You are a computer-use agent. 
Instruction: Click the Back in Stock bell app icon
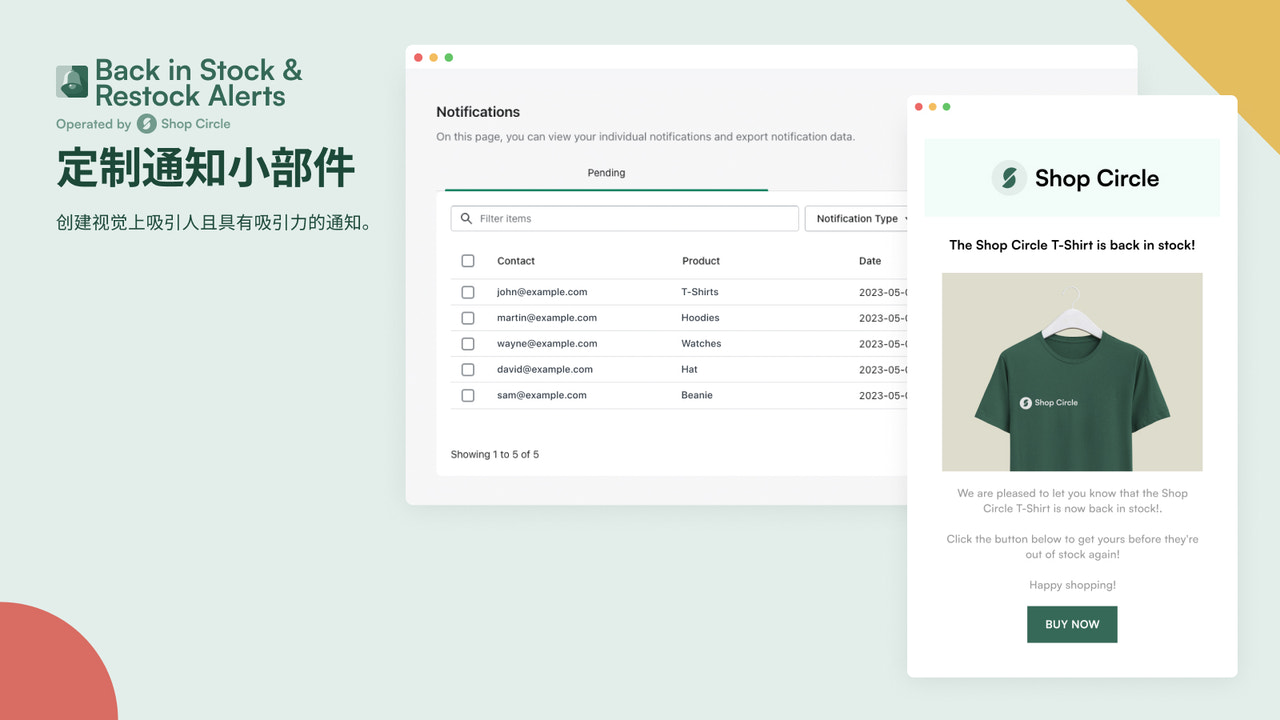pos(72,81)
